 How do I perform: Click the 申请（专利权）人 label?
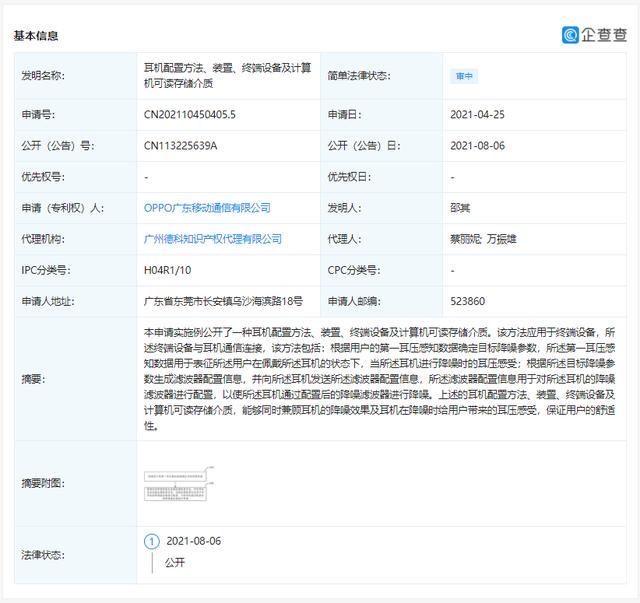point(62,208)
